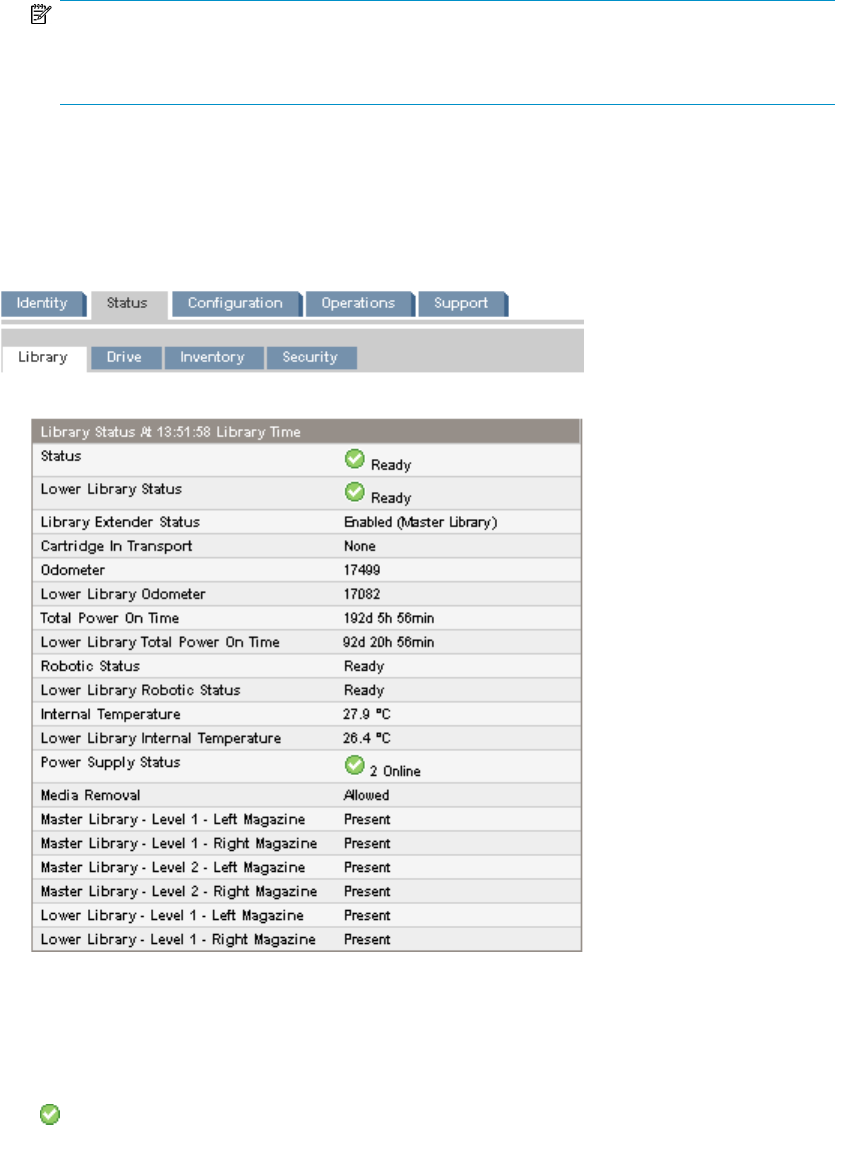Click Master Library Level 1 Right Magazine row
Image resolution: width=864 pixels, height=1152 pixels.
tap(306, 844)
